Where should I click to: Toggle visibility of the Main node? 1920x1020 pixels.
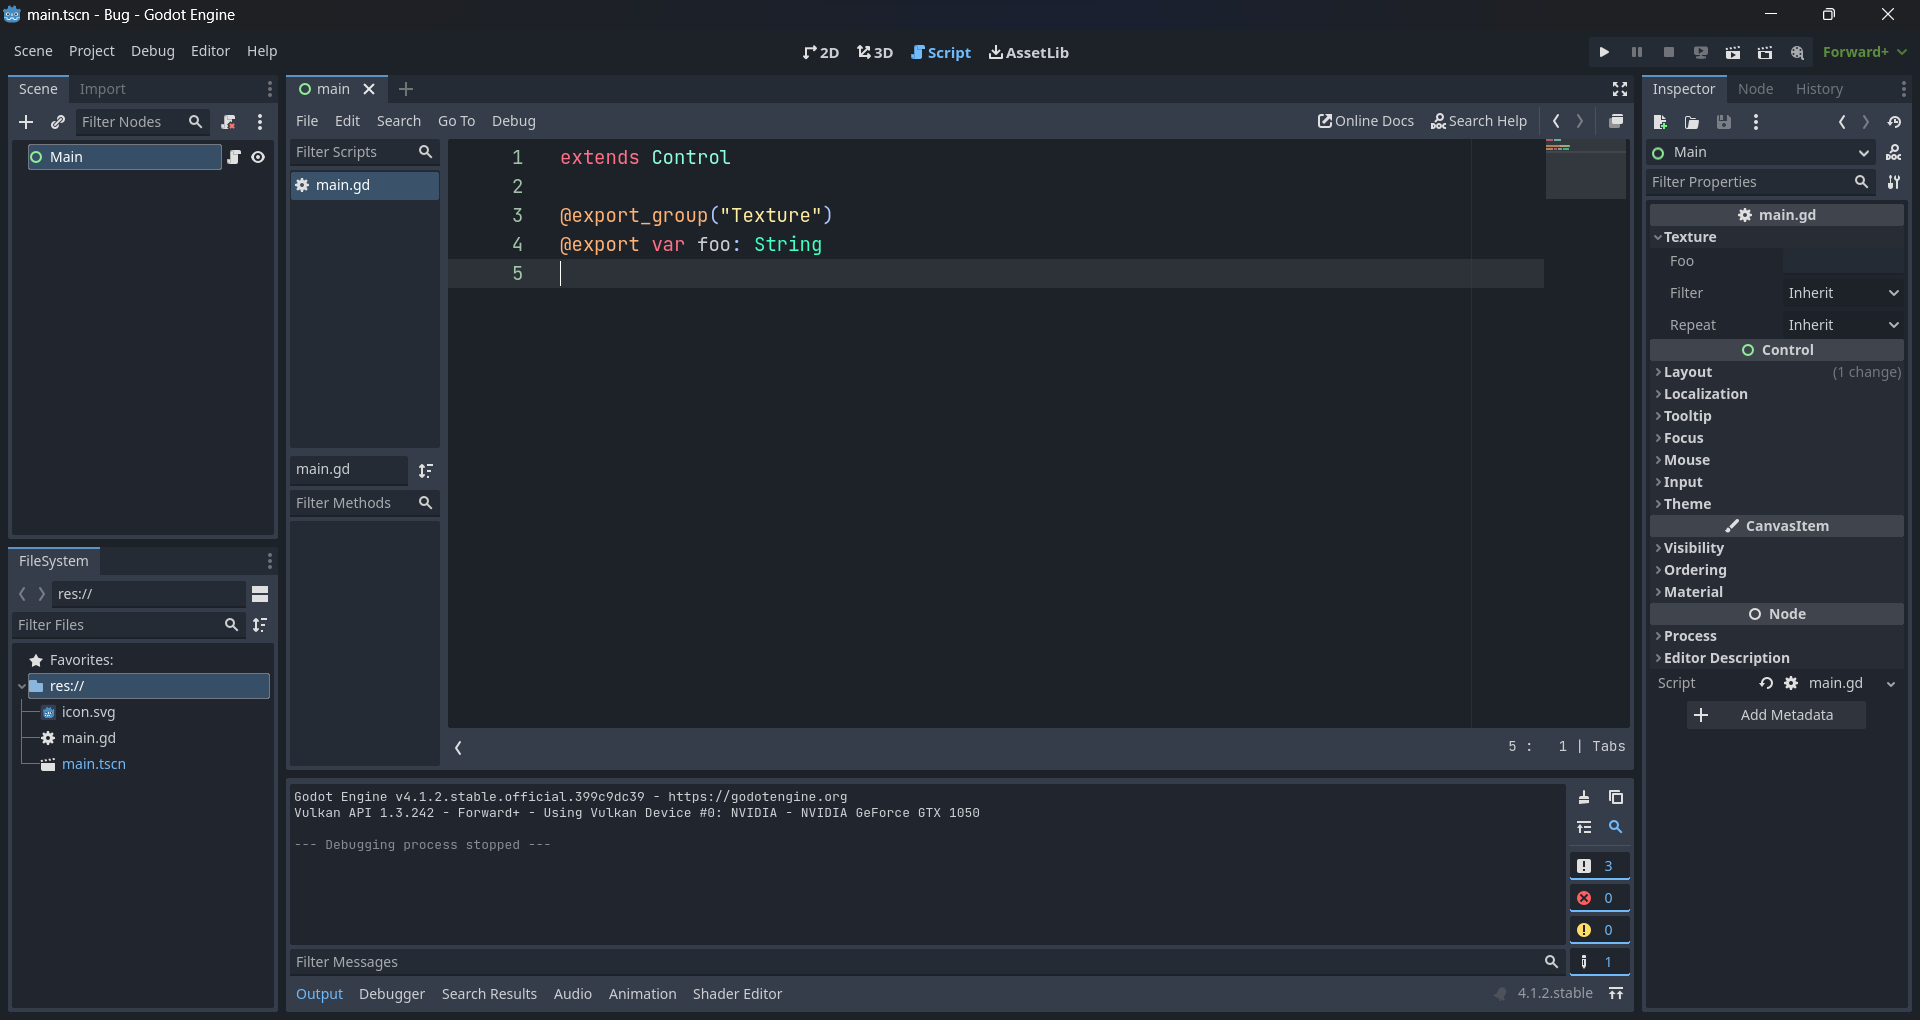(x=258, y=157)
